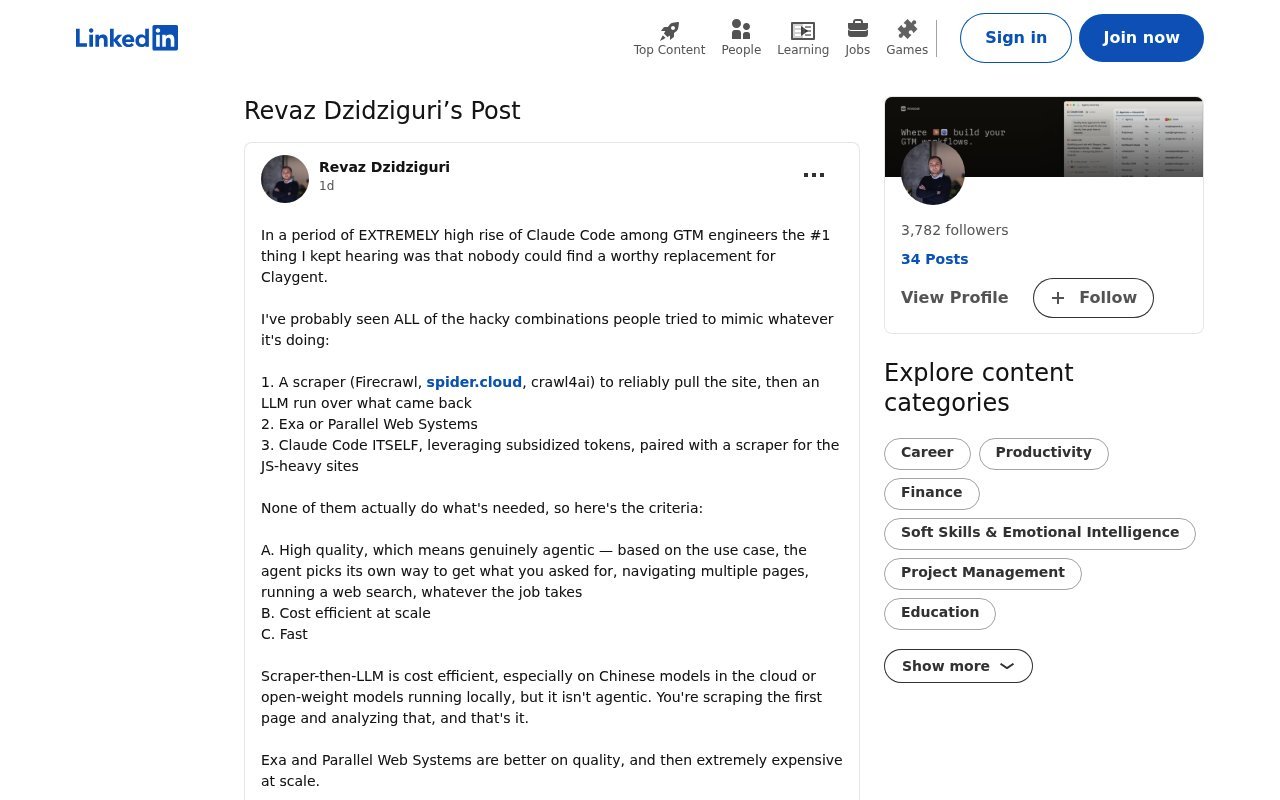Open Revaz Dzidziguri's avatar in the post header
1280x800 pixels.
coord(285,179)
